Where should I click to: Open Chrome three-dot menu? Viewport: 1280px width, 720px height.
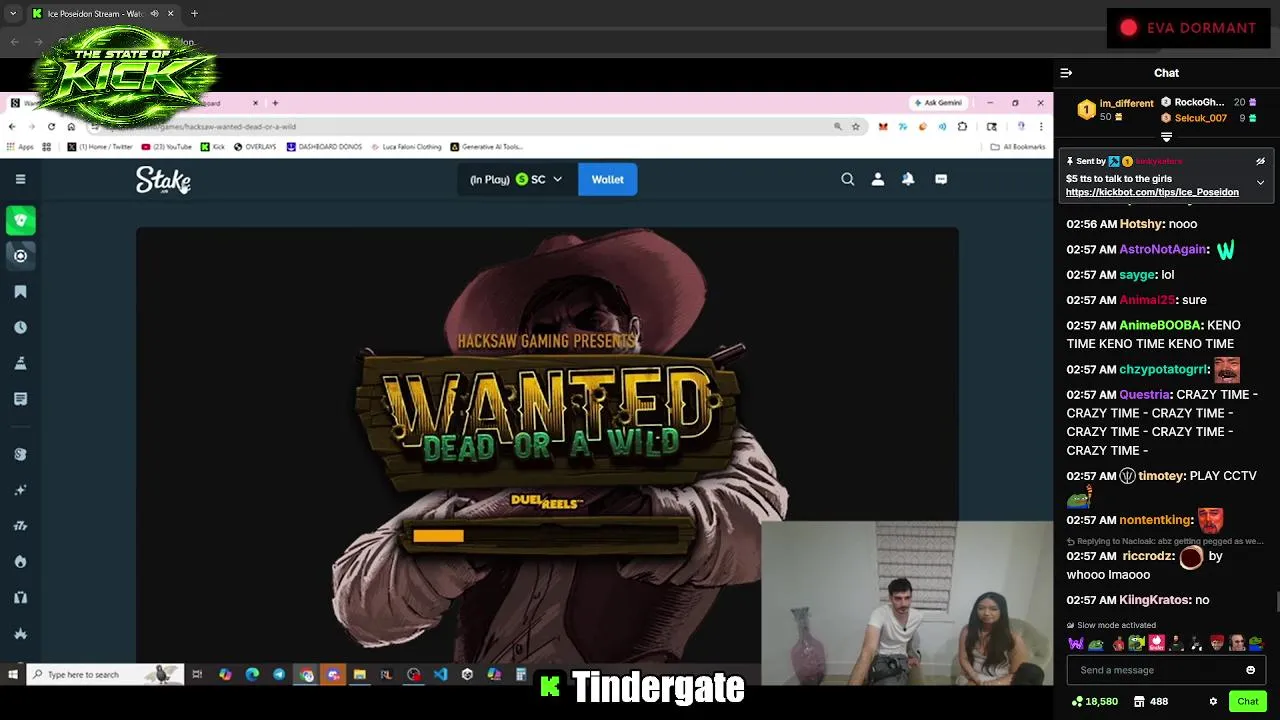[1041, 127]
